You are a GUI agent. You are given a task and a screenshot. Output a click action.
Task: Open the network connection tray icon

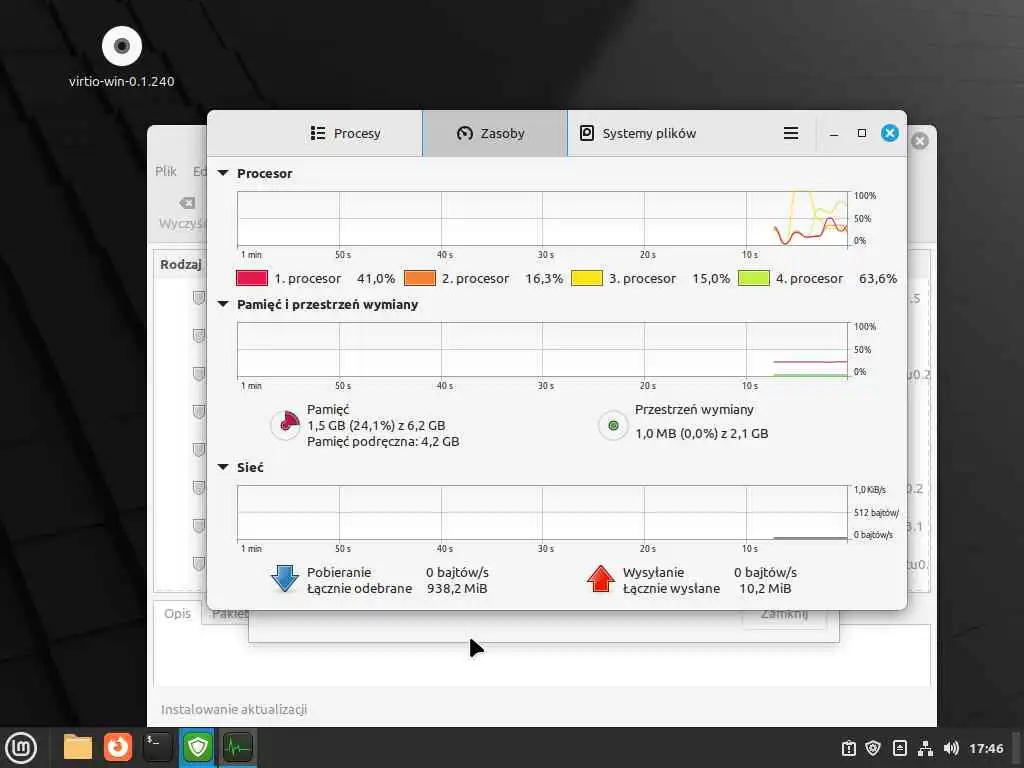(925, 748)
